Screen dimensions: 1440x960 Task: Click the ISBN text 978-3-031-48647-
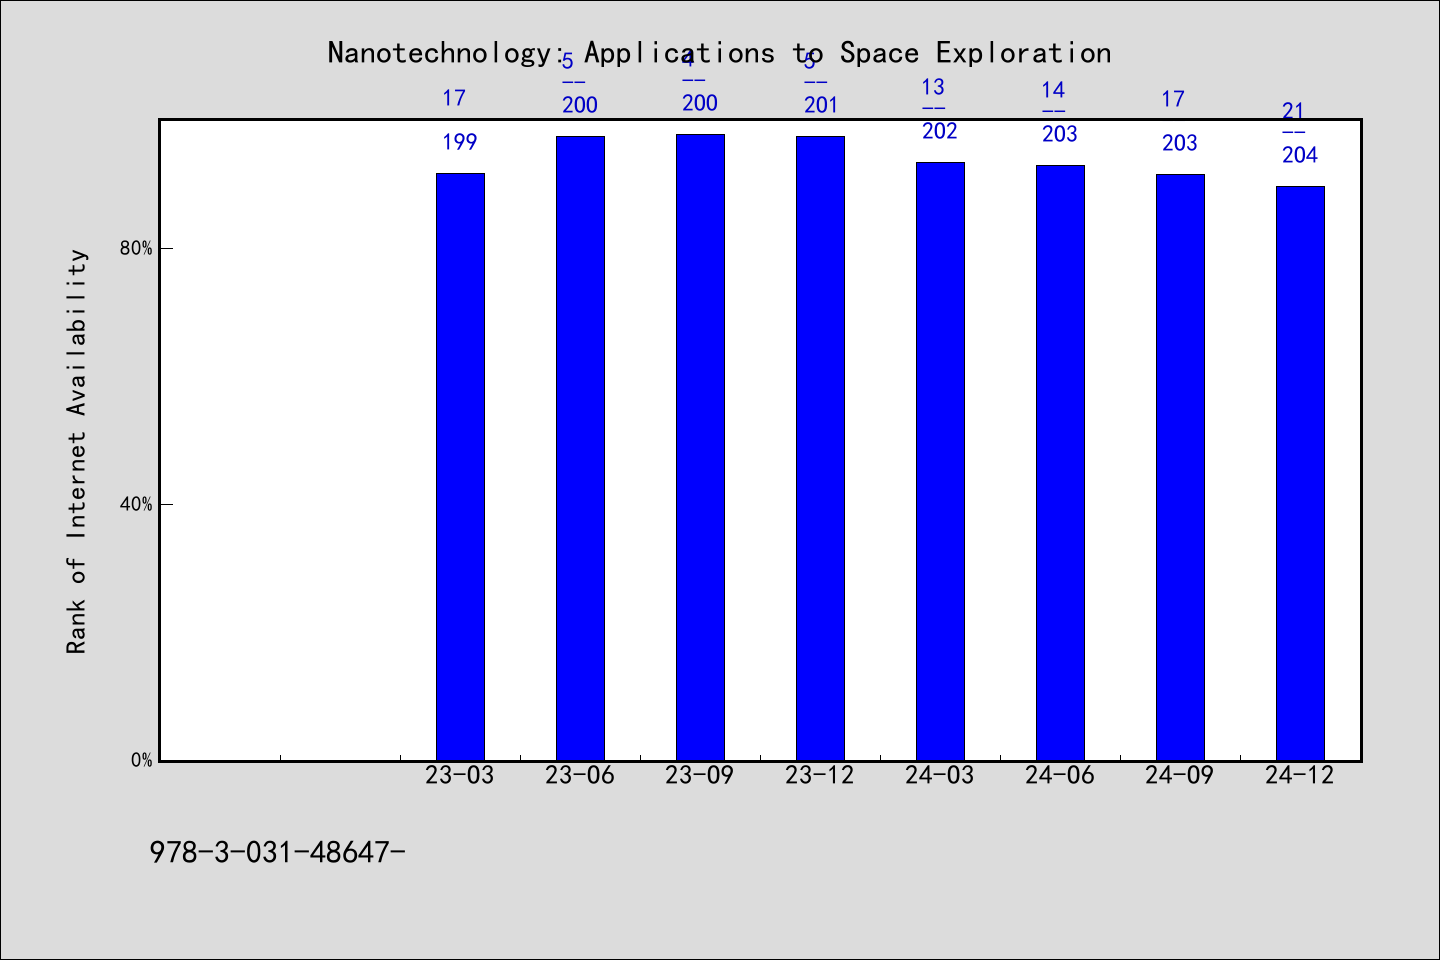click(277, 852)
